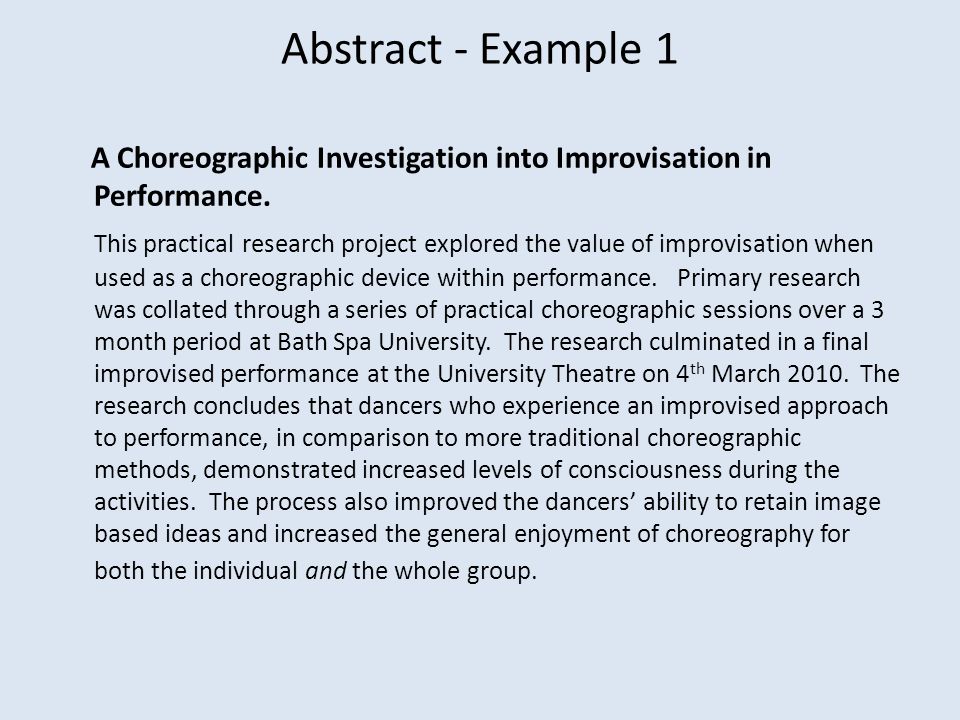The height and width of the screenshot is (720, 960).
Task: Click the phrase 'improvised performance'
Action: (x=227, y=373)
